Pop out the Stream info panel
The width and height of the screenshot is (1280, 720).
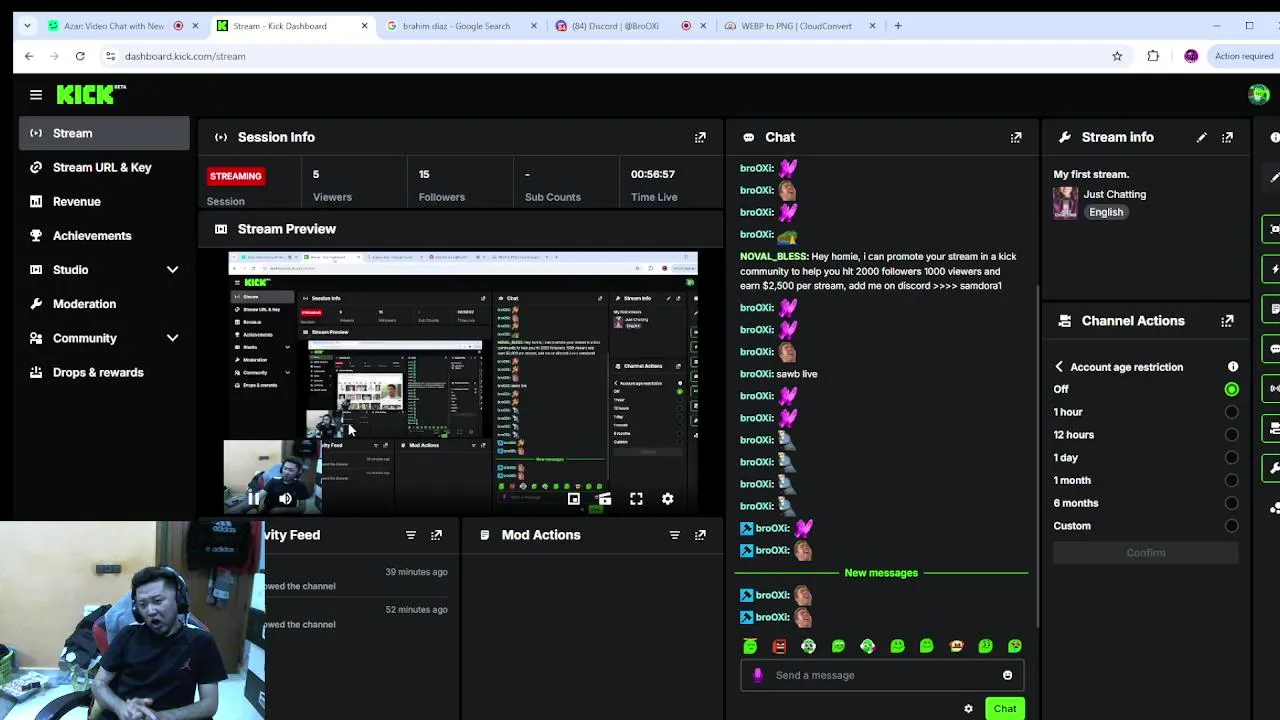tap(1227, 137)
